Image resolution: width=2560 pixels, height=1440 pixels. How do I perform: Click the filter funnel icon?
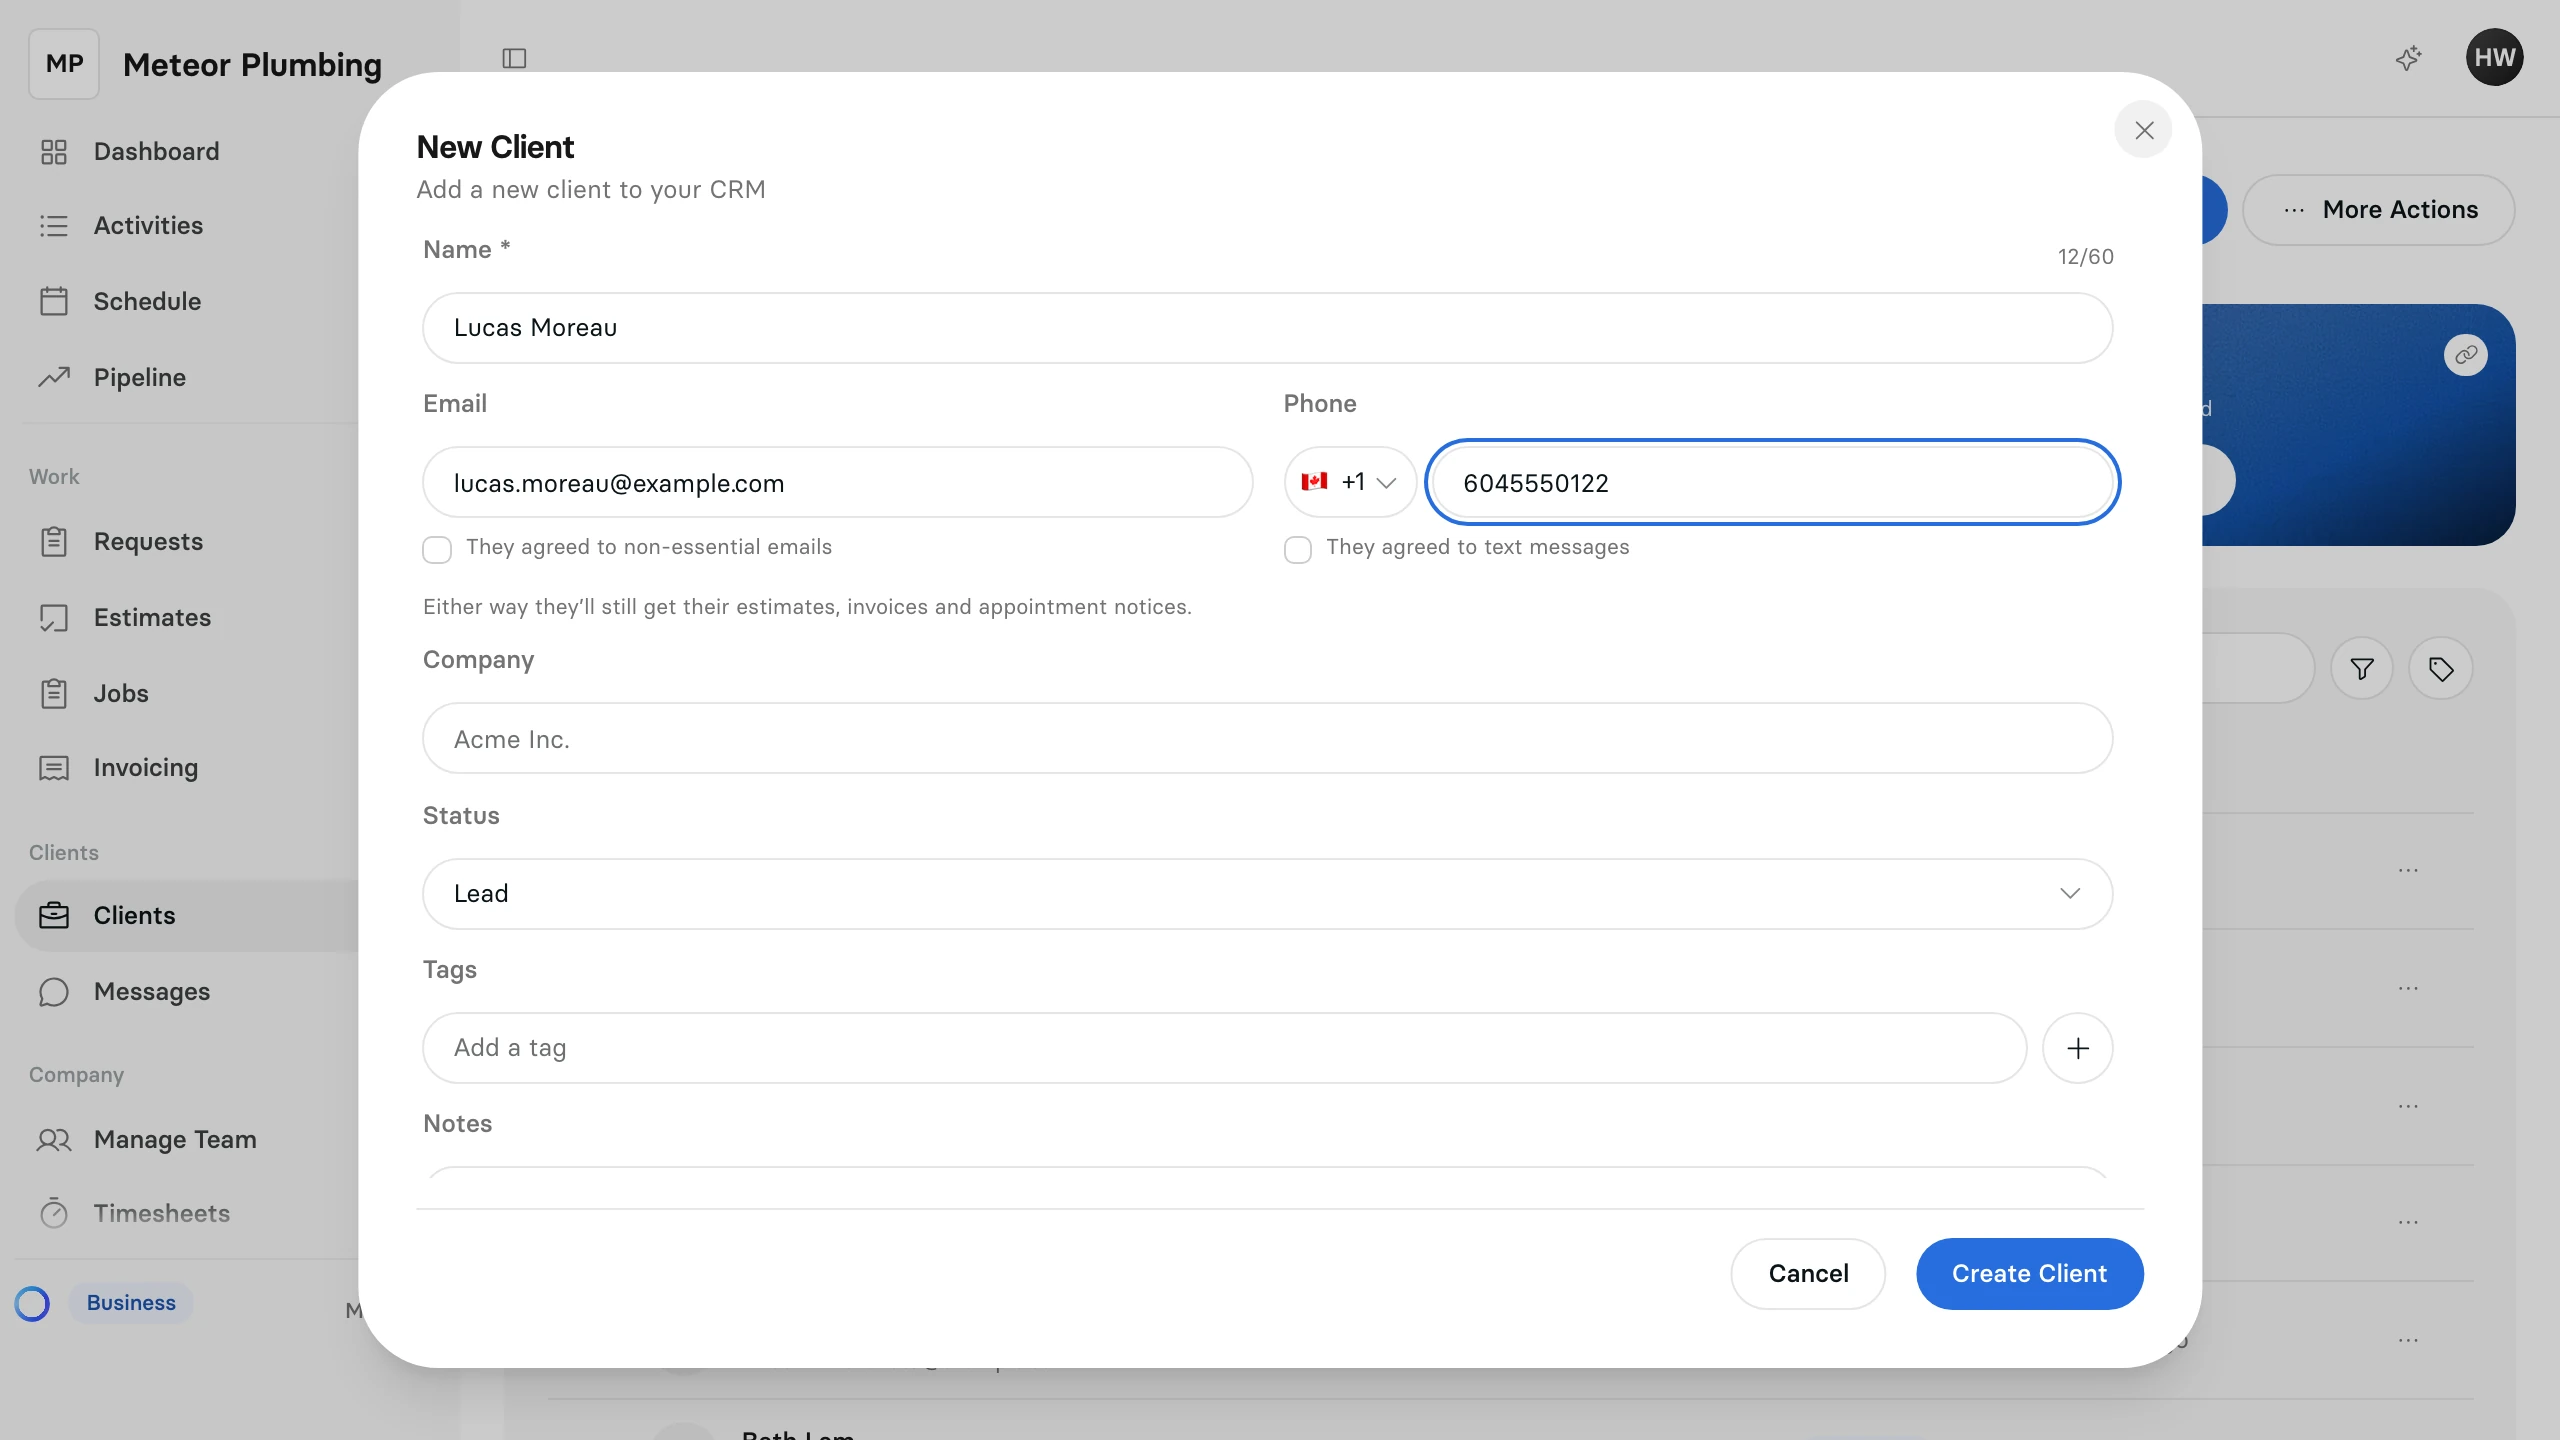coord(2362,668)
